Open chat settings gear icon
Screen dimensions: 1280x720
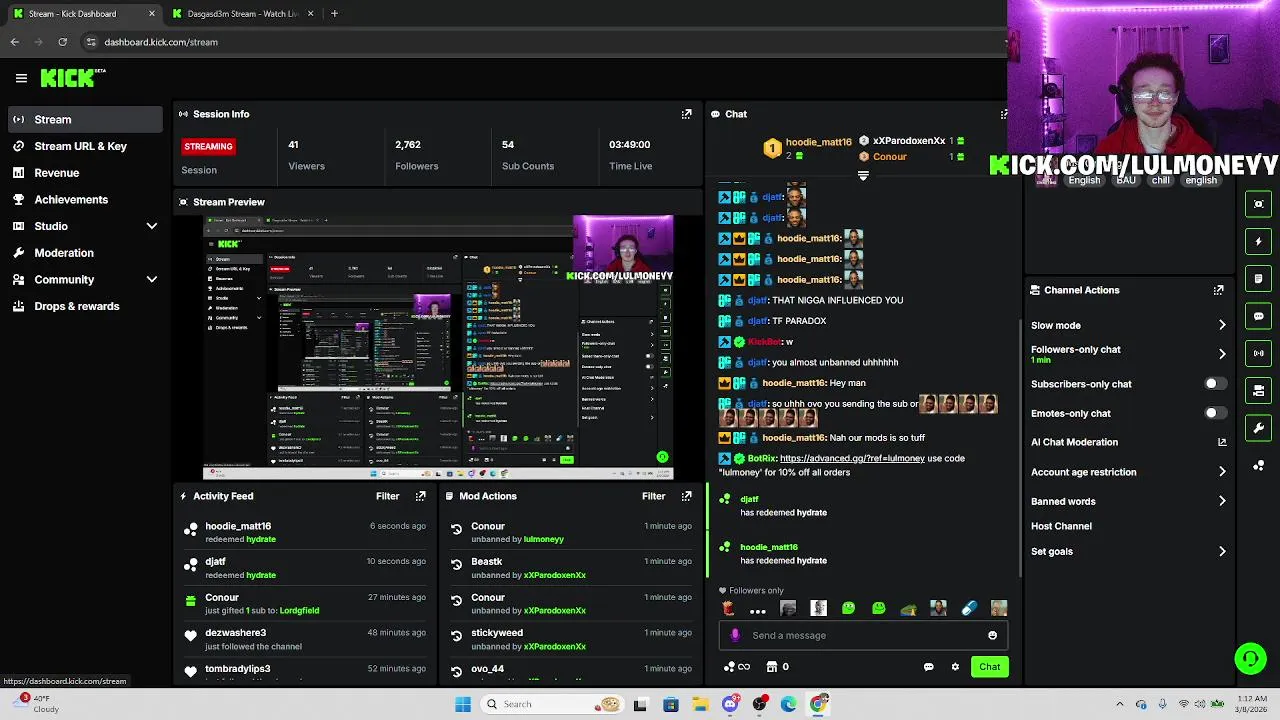[955, 667]
